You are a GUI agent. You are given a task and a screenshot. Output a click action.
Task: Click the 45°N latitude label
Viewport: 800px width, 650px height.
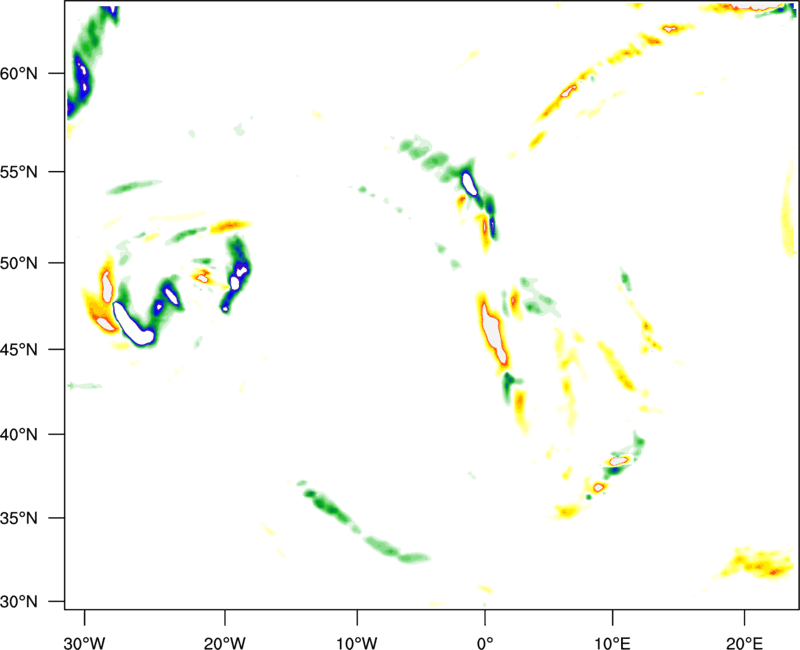point(19,350)
